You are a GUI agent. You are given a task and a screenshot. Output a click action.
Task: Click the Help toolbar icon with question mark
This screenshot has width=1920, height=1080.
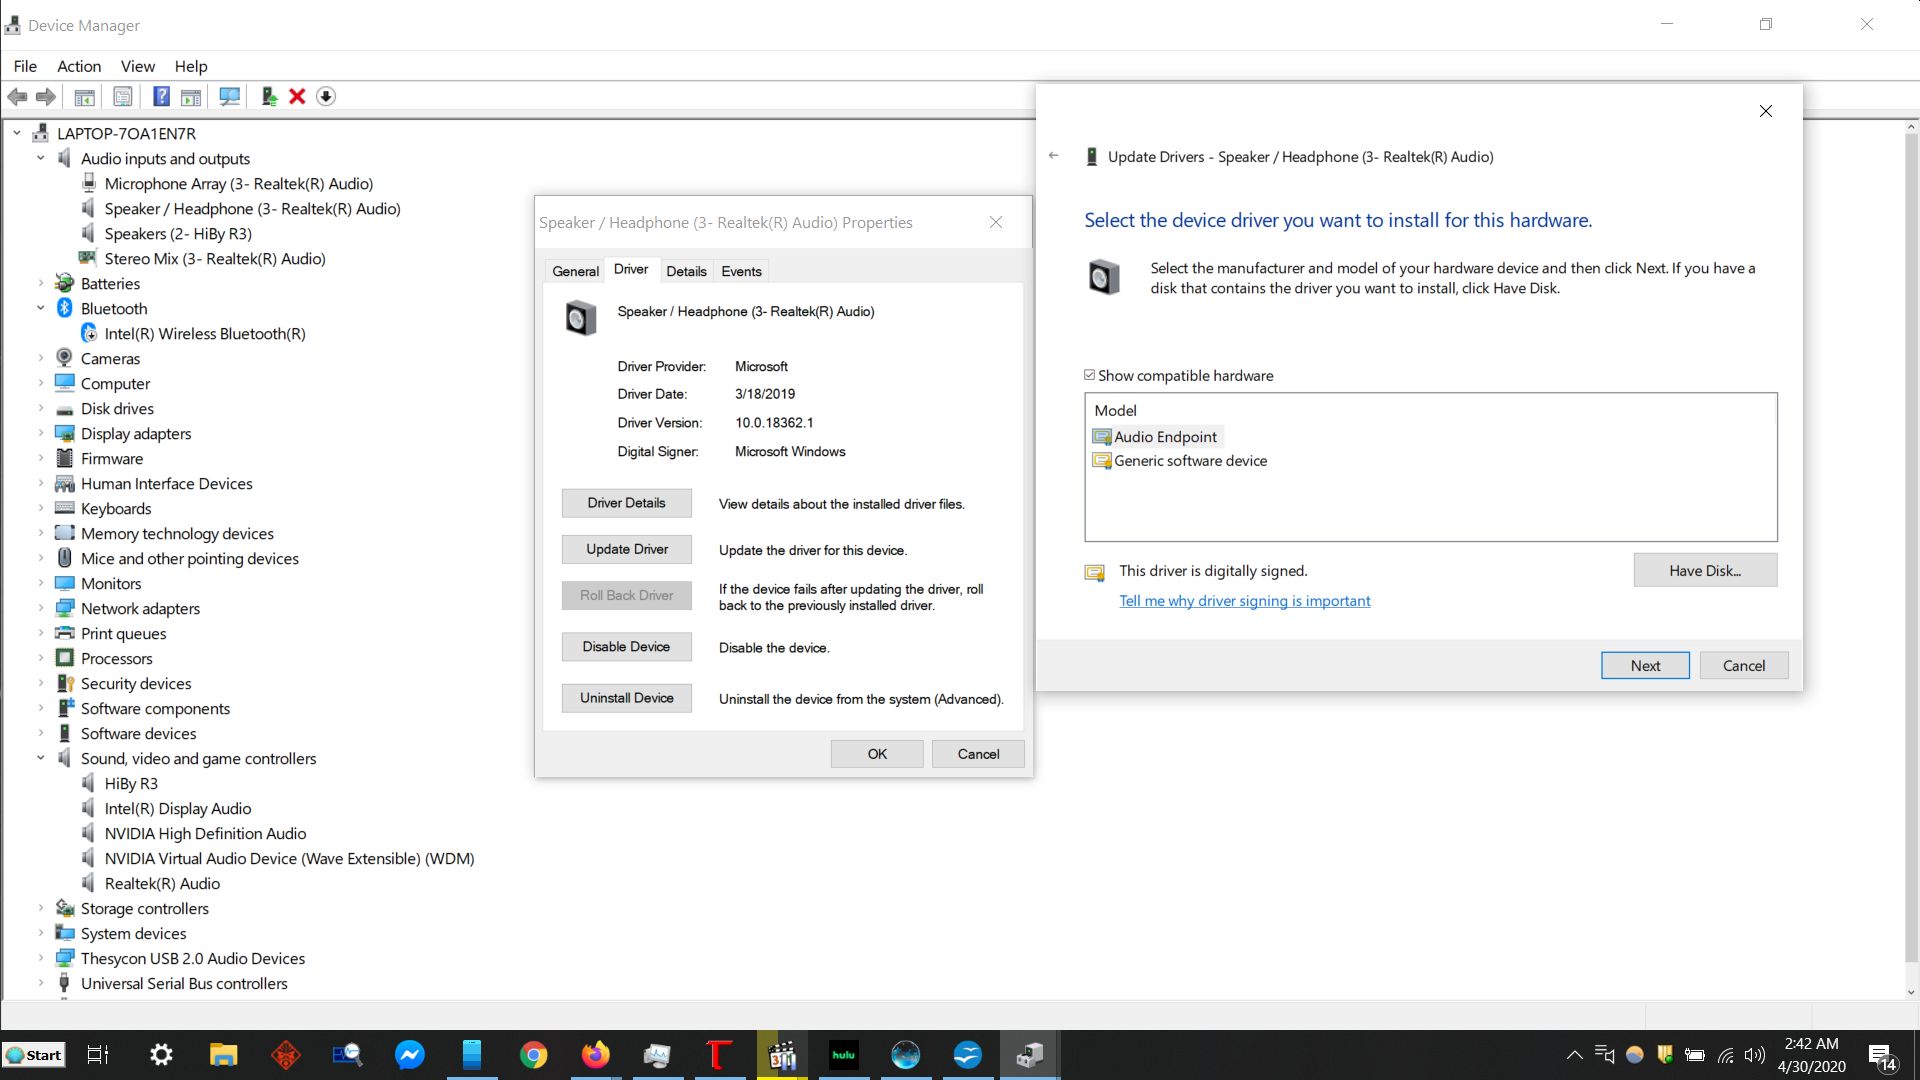(161, 96)
